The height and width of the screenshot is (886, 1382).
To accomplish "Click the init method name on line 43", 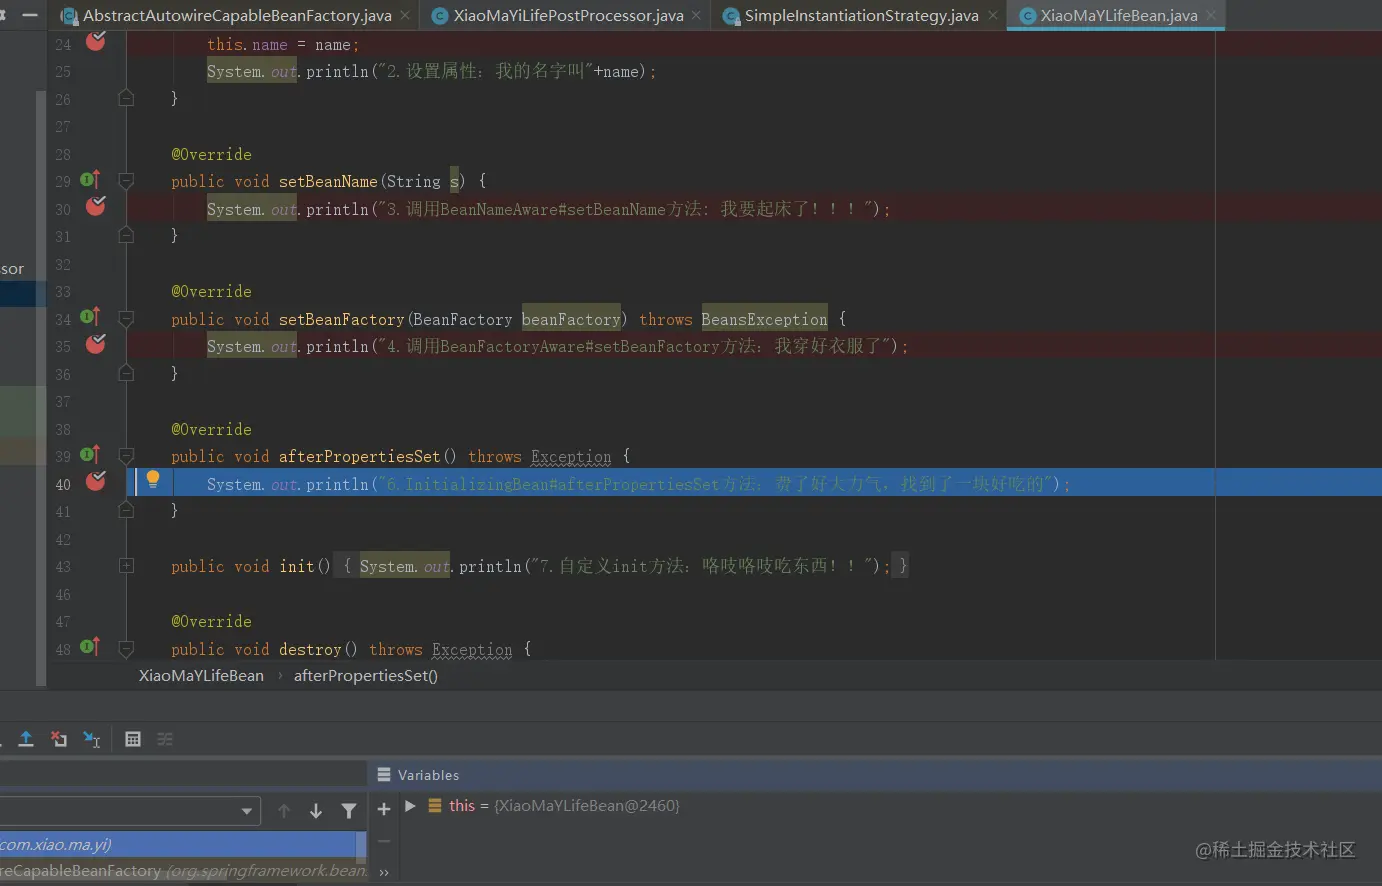I will [x=297, y=566].
